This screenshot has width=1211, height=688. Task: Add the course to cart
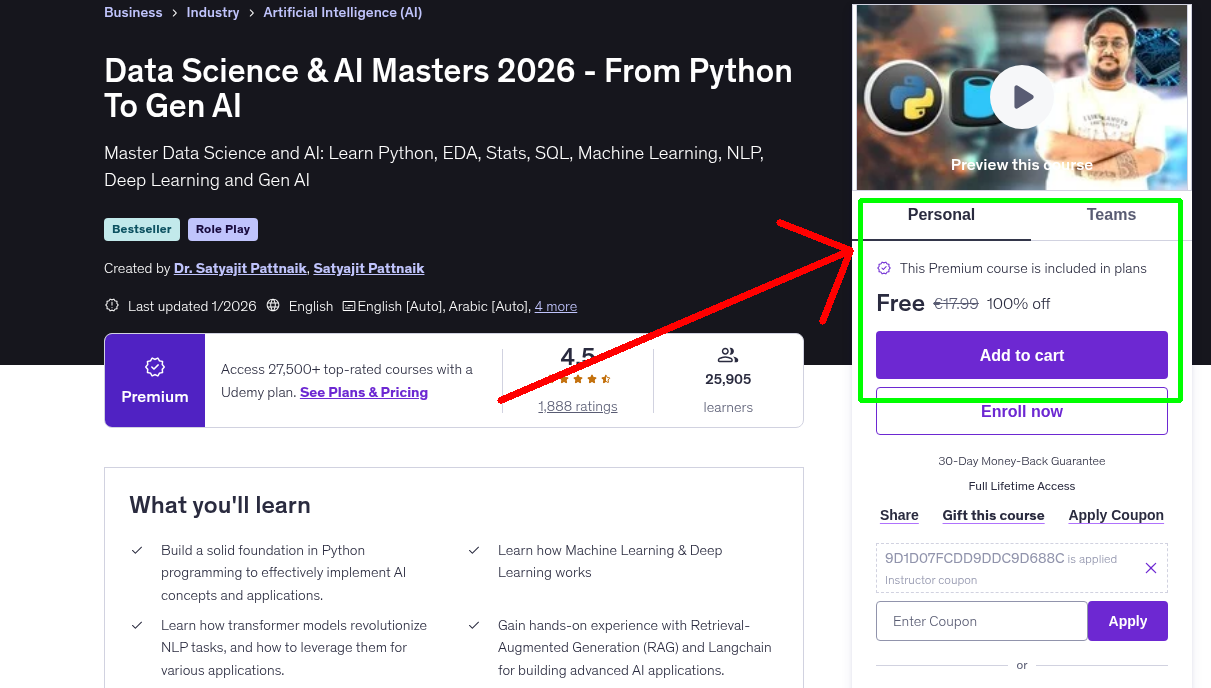[1021, 355]
